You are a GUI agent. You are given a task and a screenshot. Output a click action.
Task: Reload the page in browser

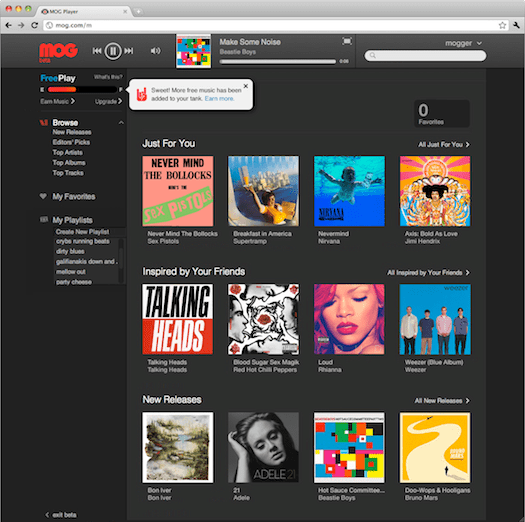tap(34, 25)
